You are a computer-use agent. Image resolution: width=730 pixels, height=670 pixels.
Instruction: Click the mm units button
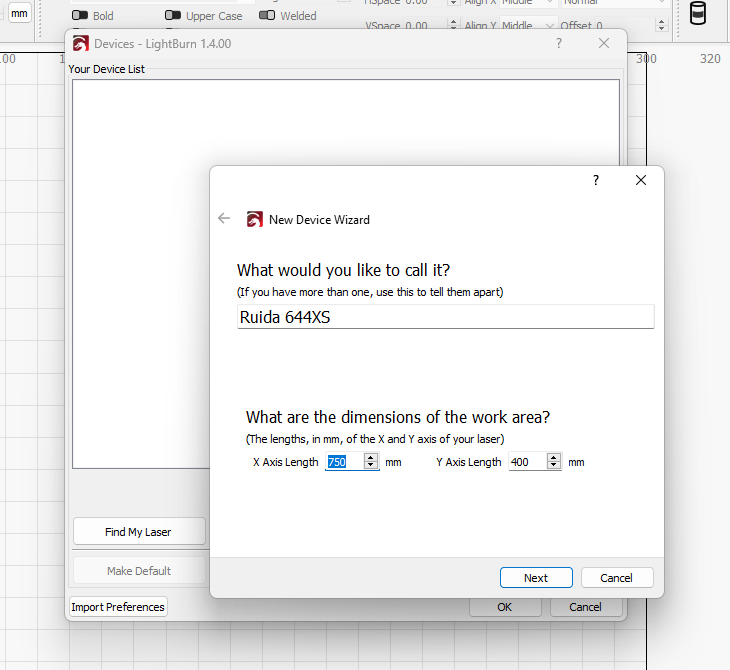pyautogui.click(x=19, y=13)
